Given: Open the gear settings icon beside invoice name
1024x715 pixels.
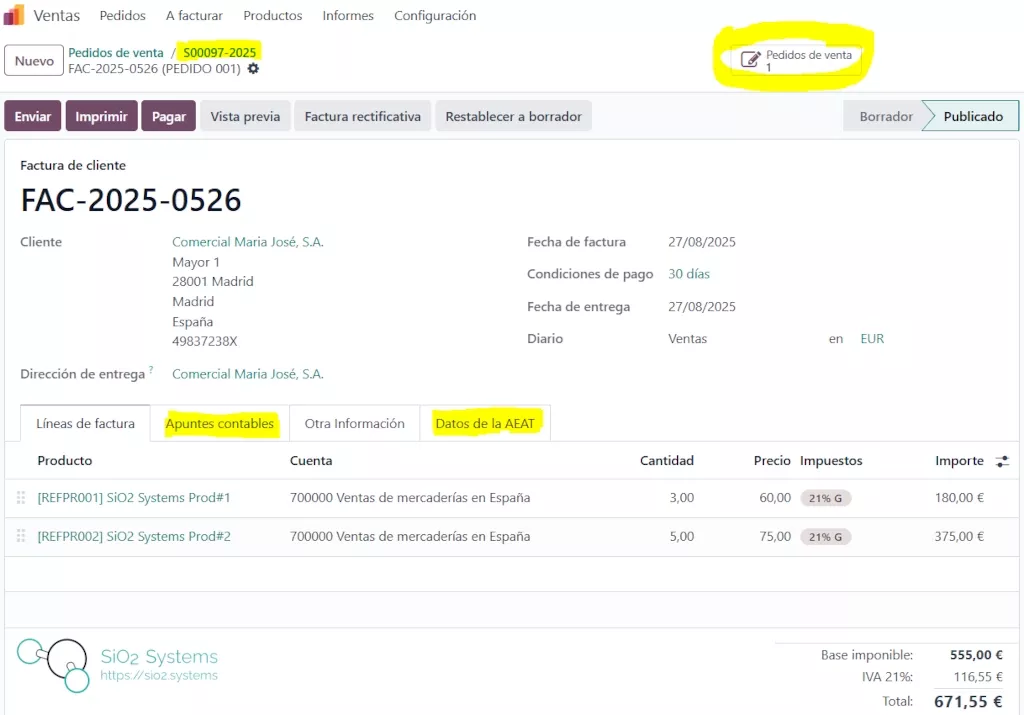Looking at the screenshot, I should (x=253, y=69).
